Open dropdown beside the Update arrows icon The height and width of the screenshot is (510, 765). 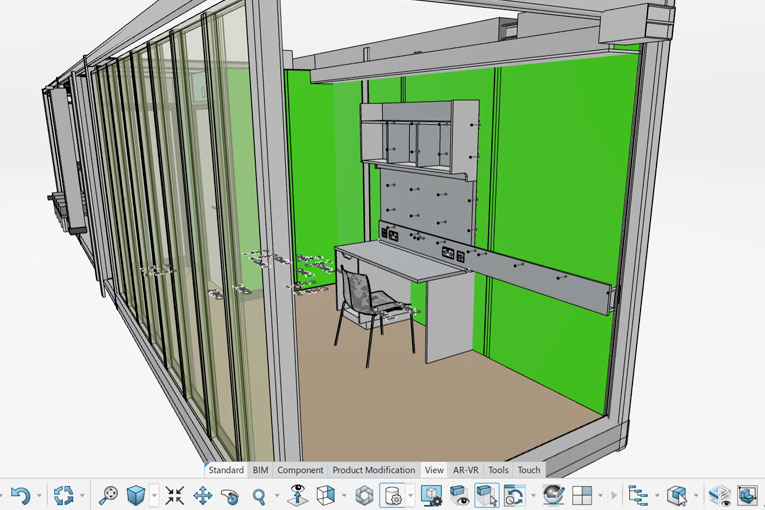pos(82,496)
